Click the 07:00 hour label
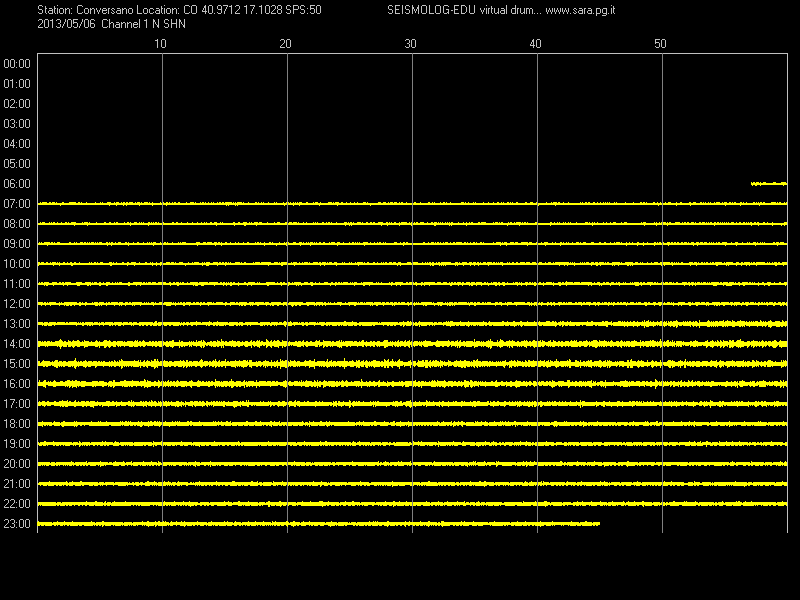This screenshot has height=600, width=800. click(17, 204)
